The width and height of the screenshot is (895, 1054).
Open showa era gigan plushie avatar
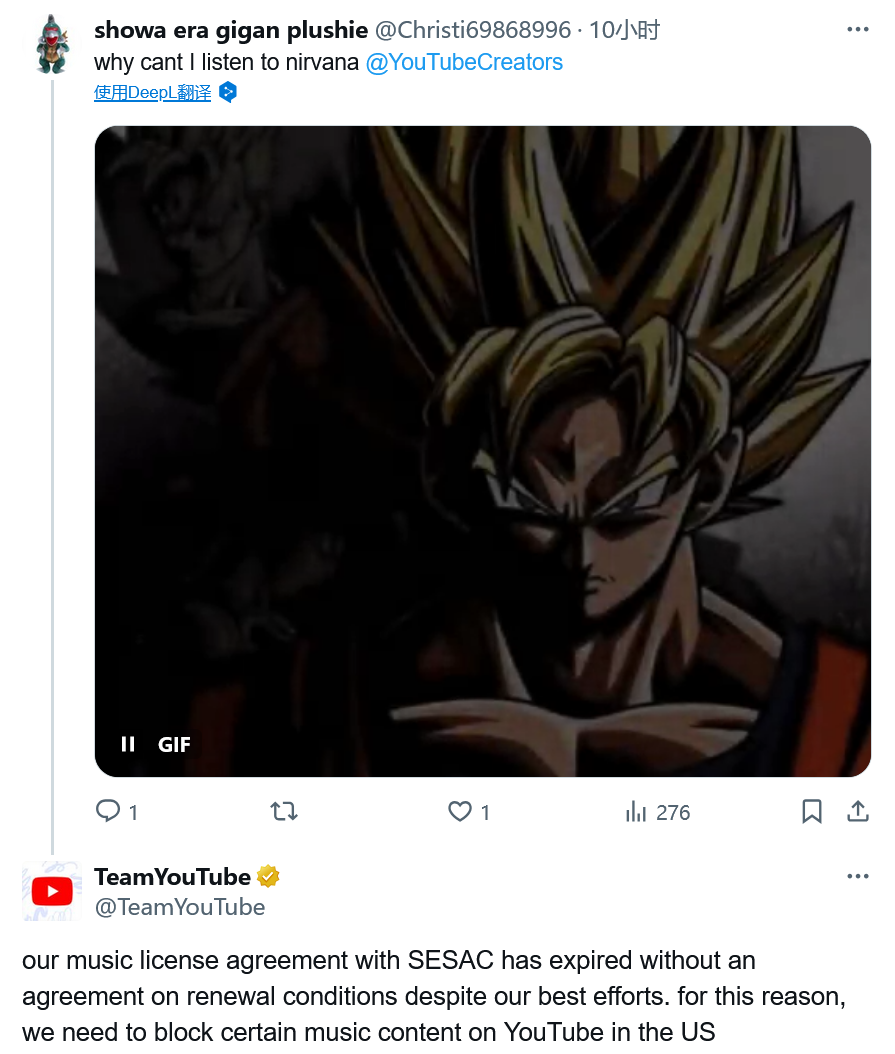[52, 44]
